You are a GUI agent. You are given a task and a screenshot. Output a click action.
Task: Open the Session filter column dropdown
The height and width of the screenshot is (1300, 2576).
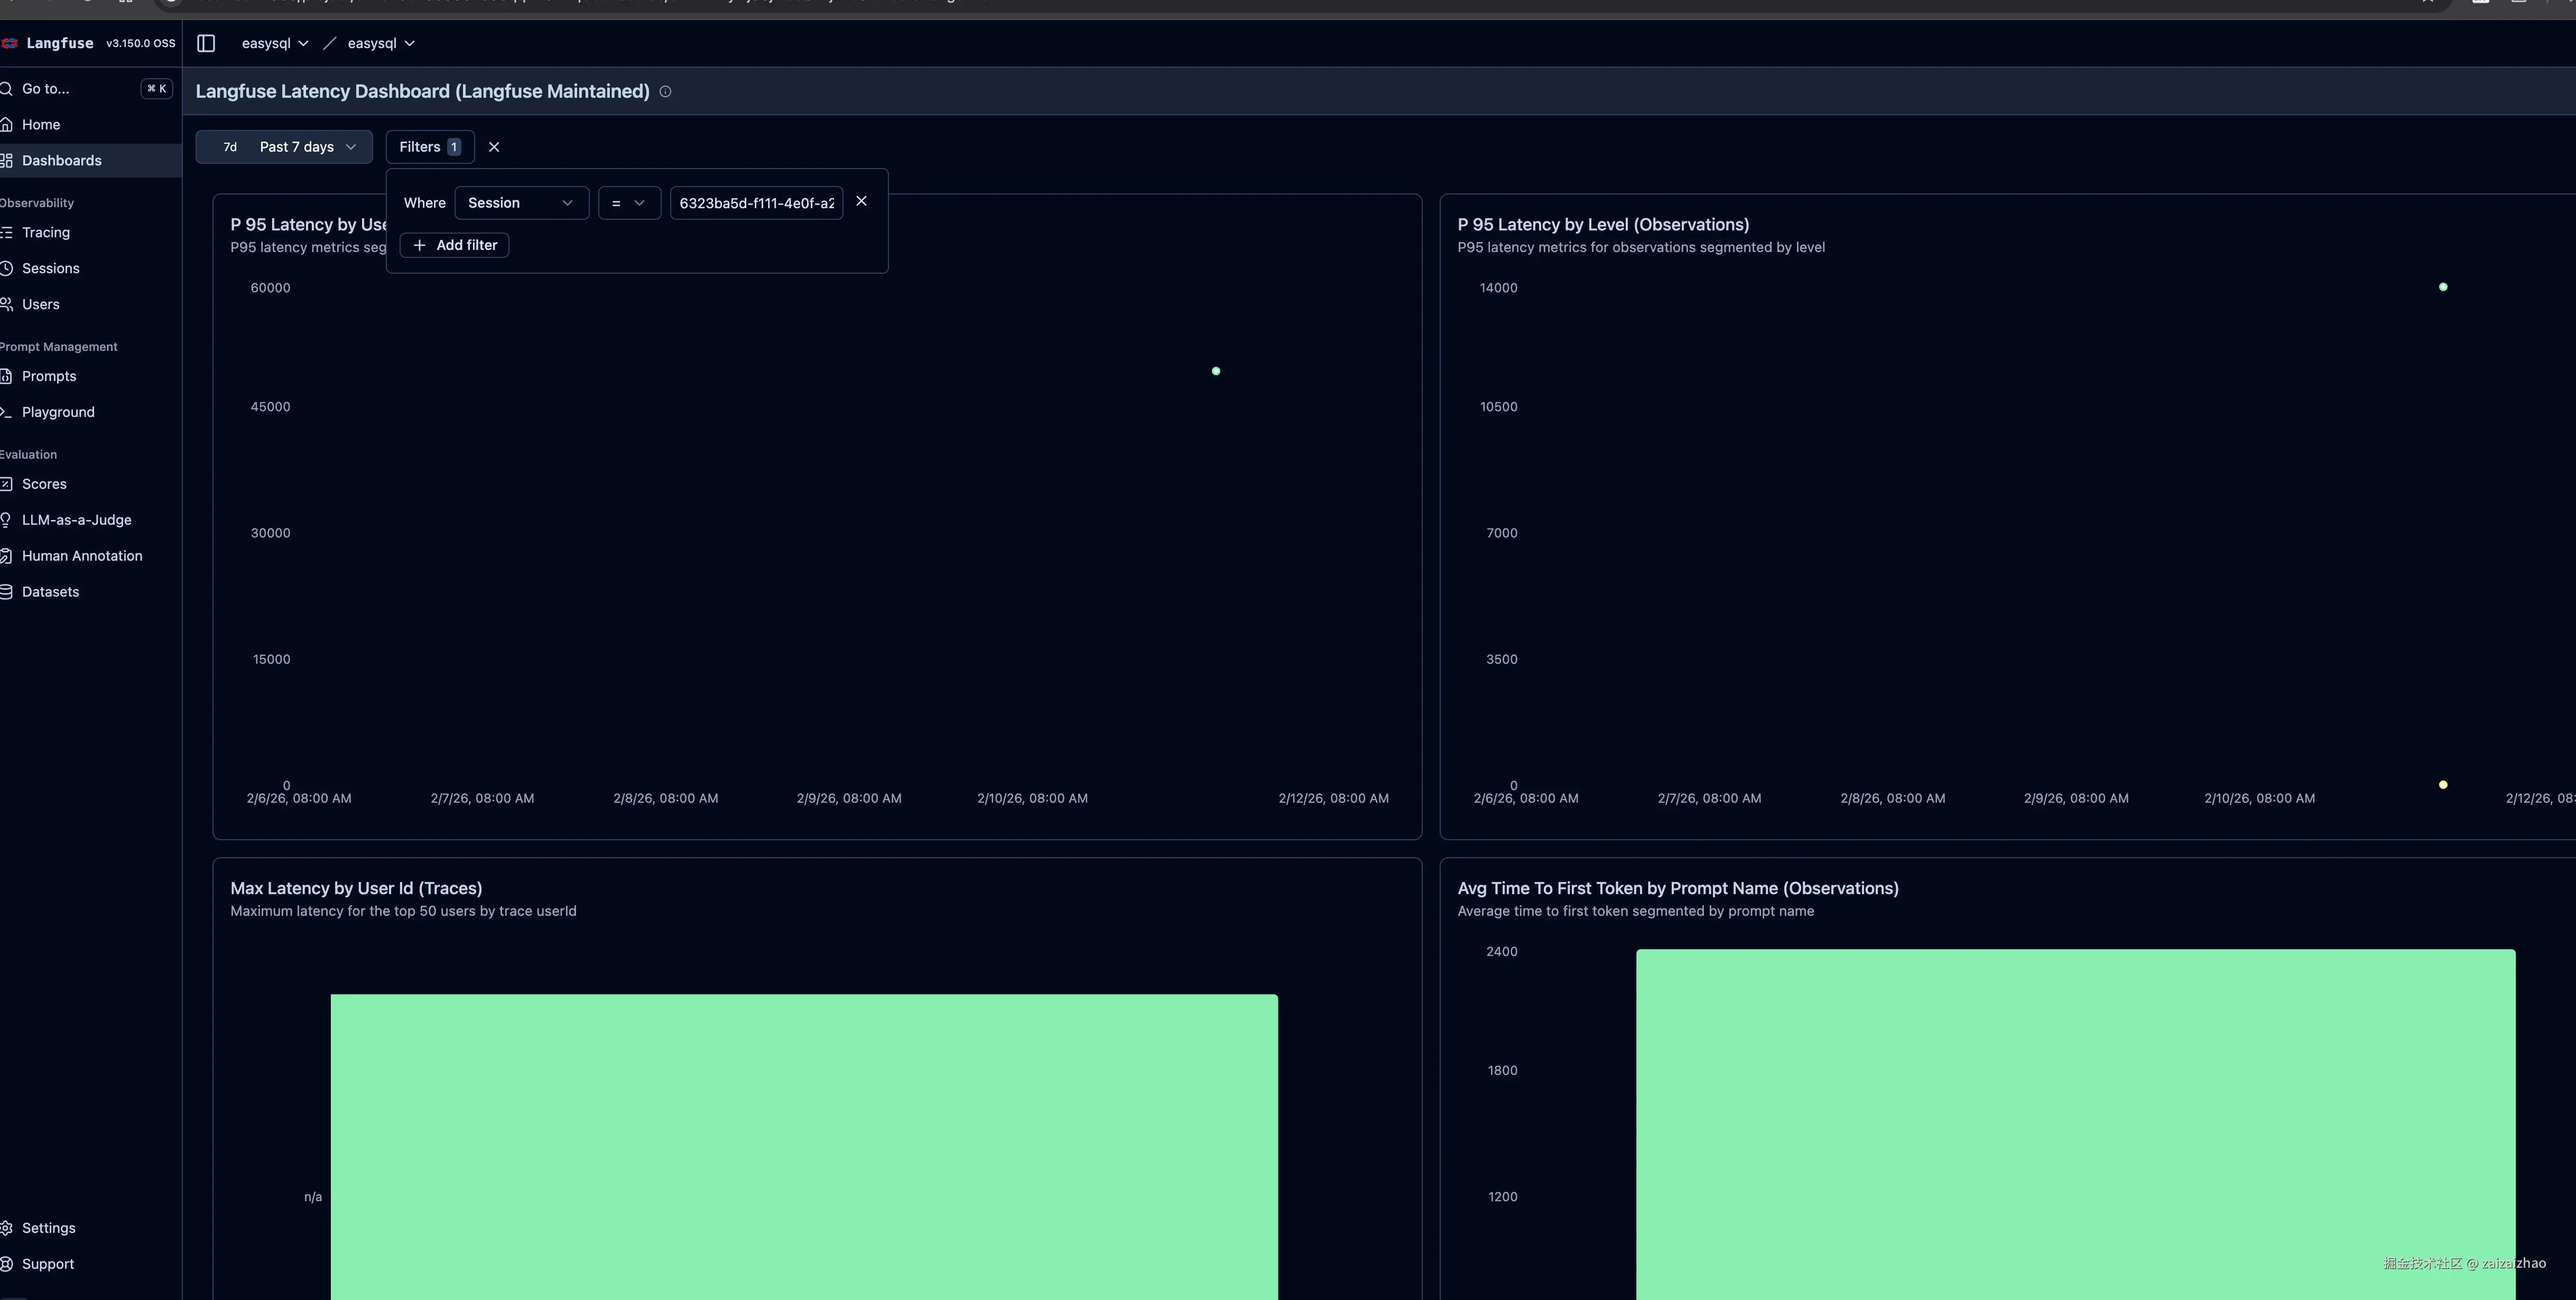tap(520, 203)
